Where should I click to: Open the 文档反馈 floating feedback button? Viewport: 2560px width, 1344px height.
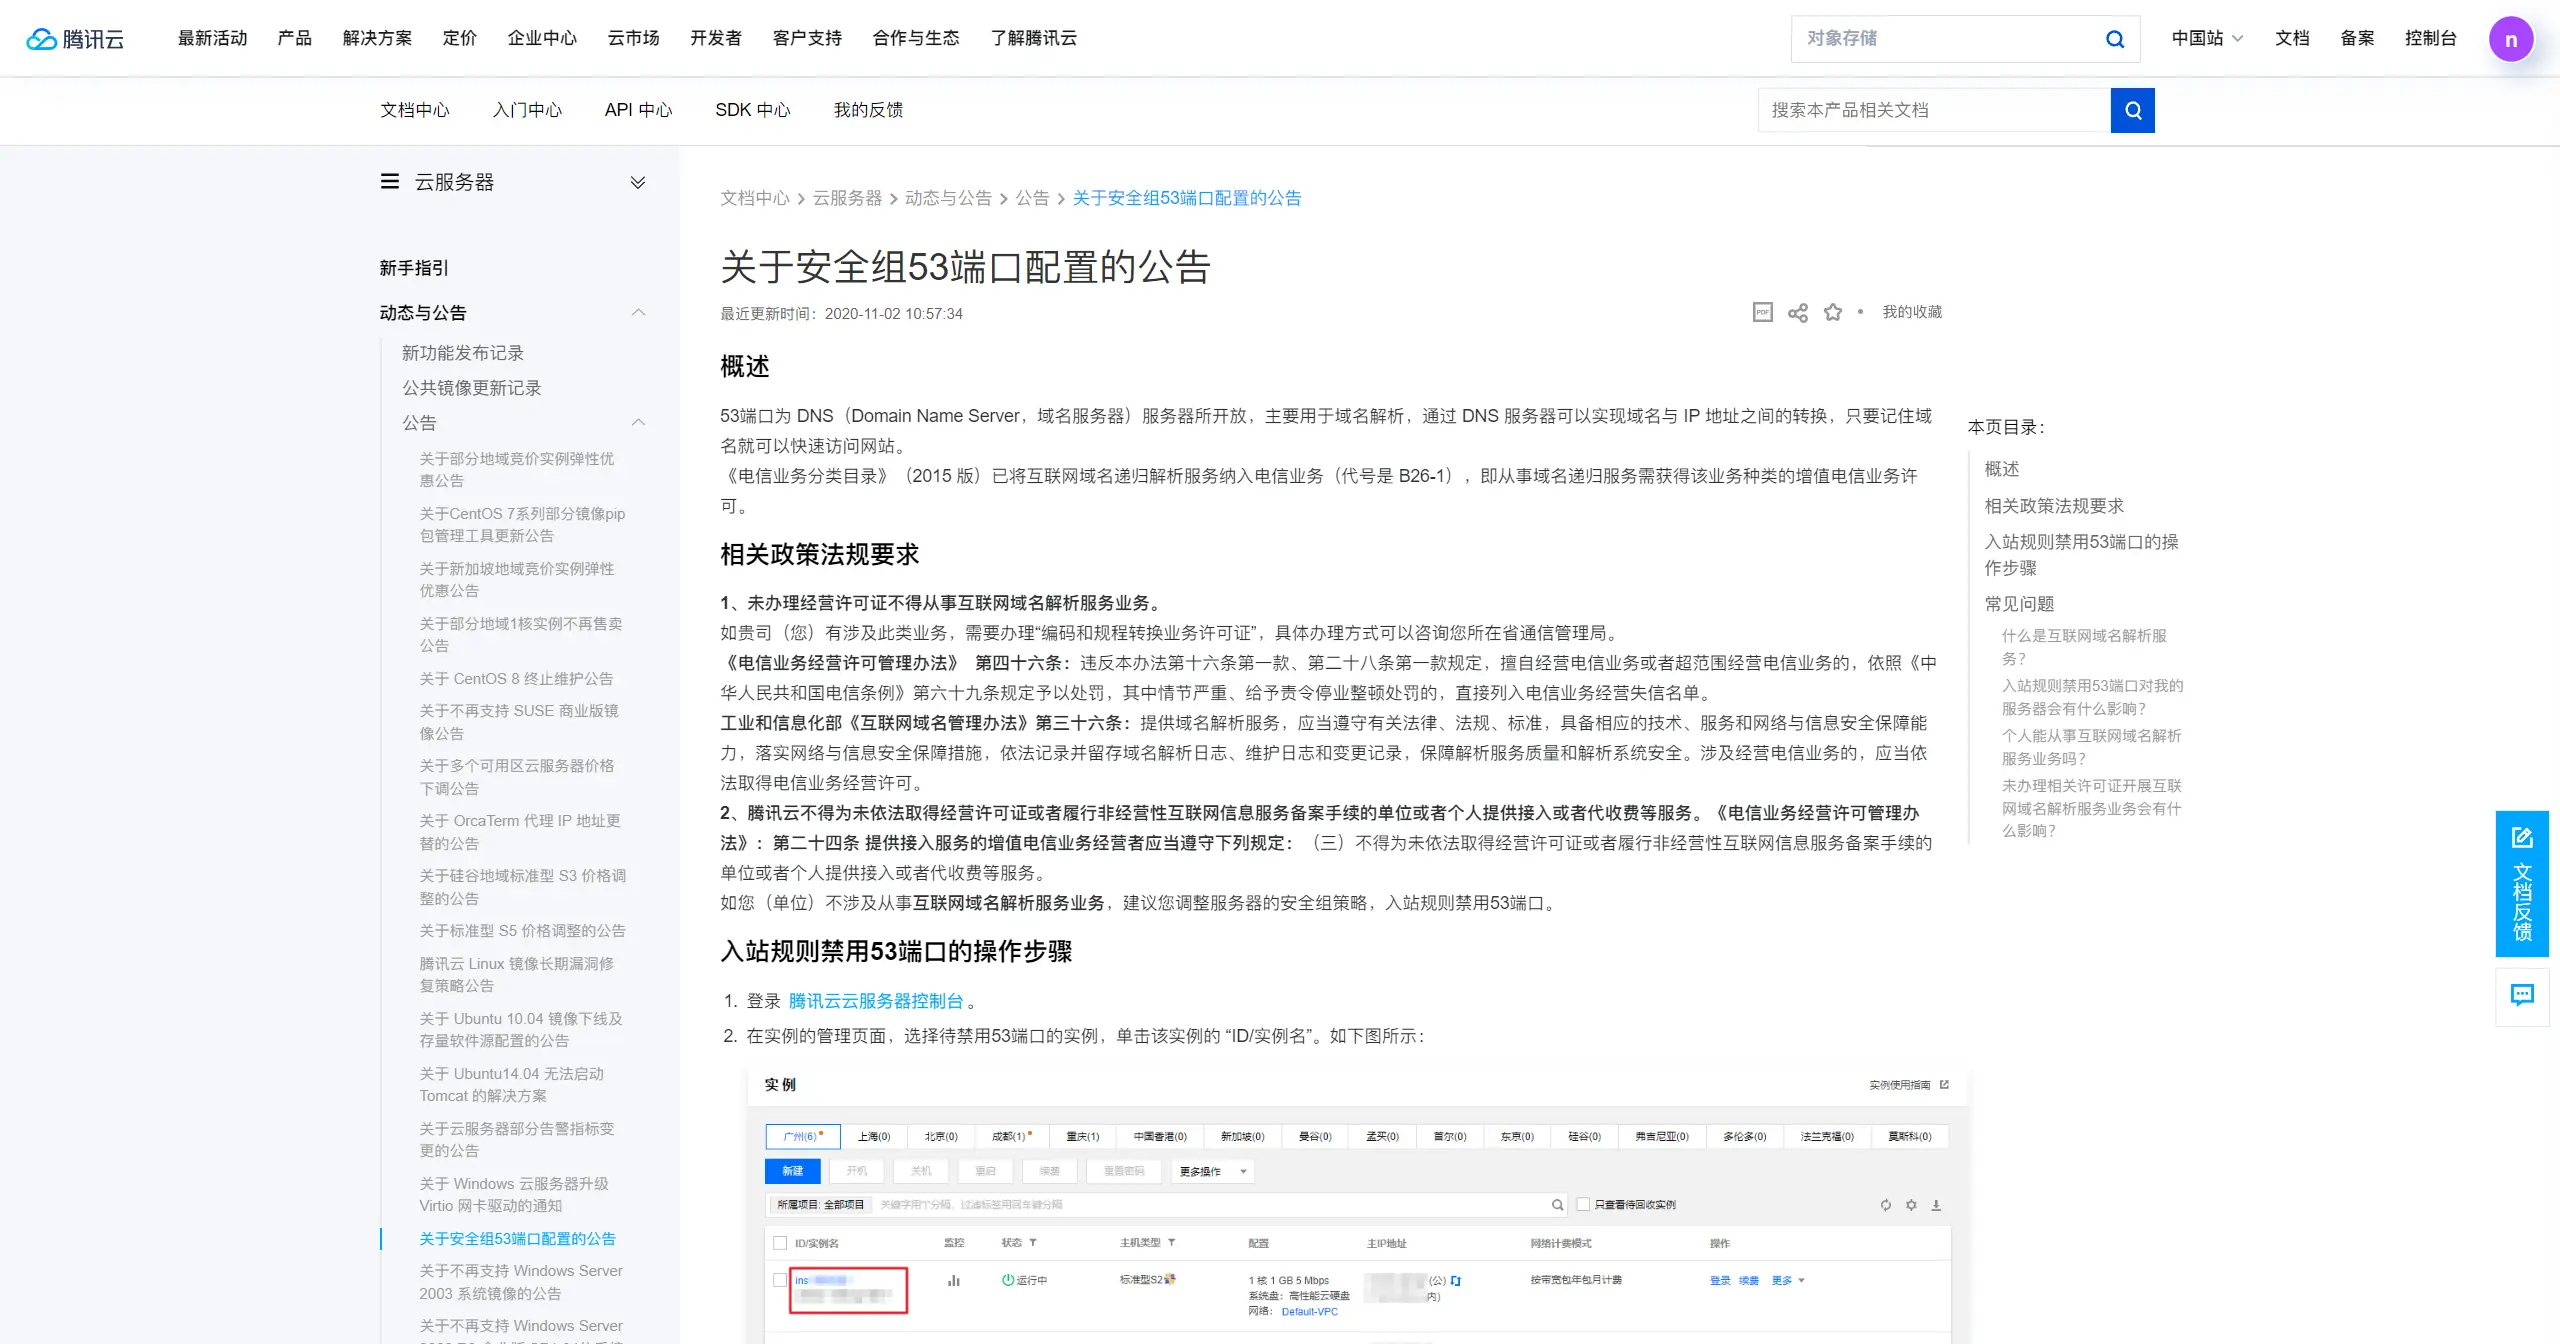(2522, 884)
